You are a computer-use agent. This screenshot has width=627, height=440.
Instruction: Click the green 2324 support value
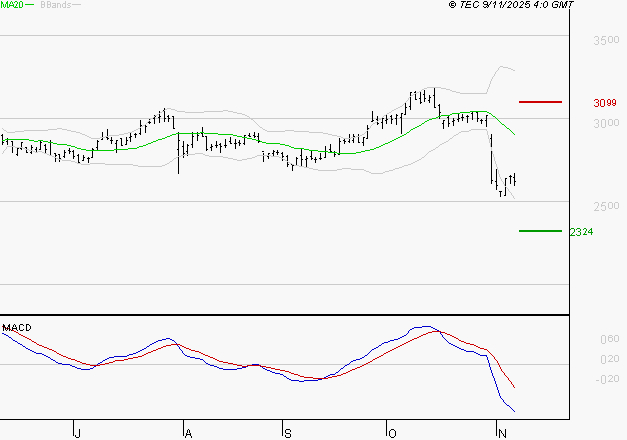(x=581, y=232)
